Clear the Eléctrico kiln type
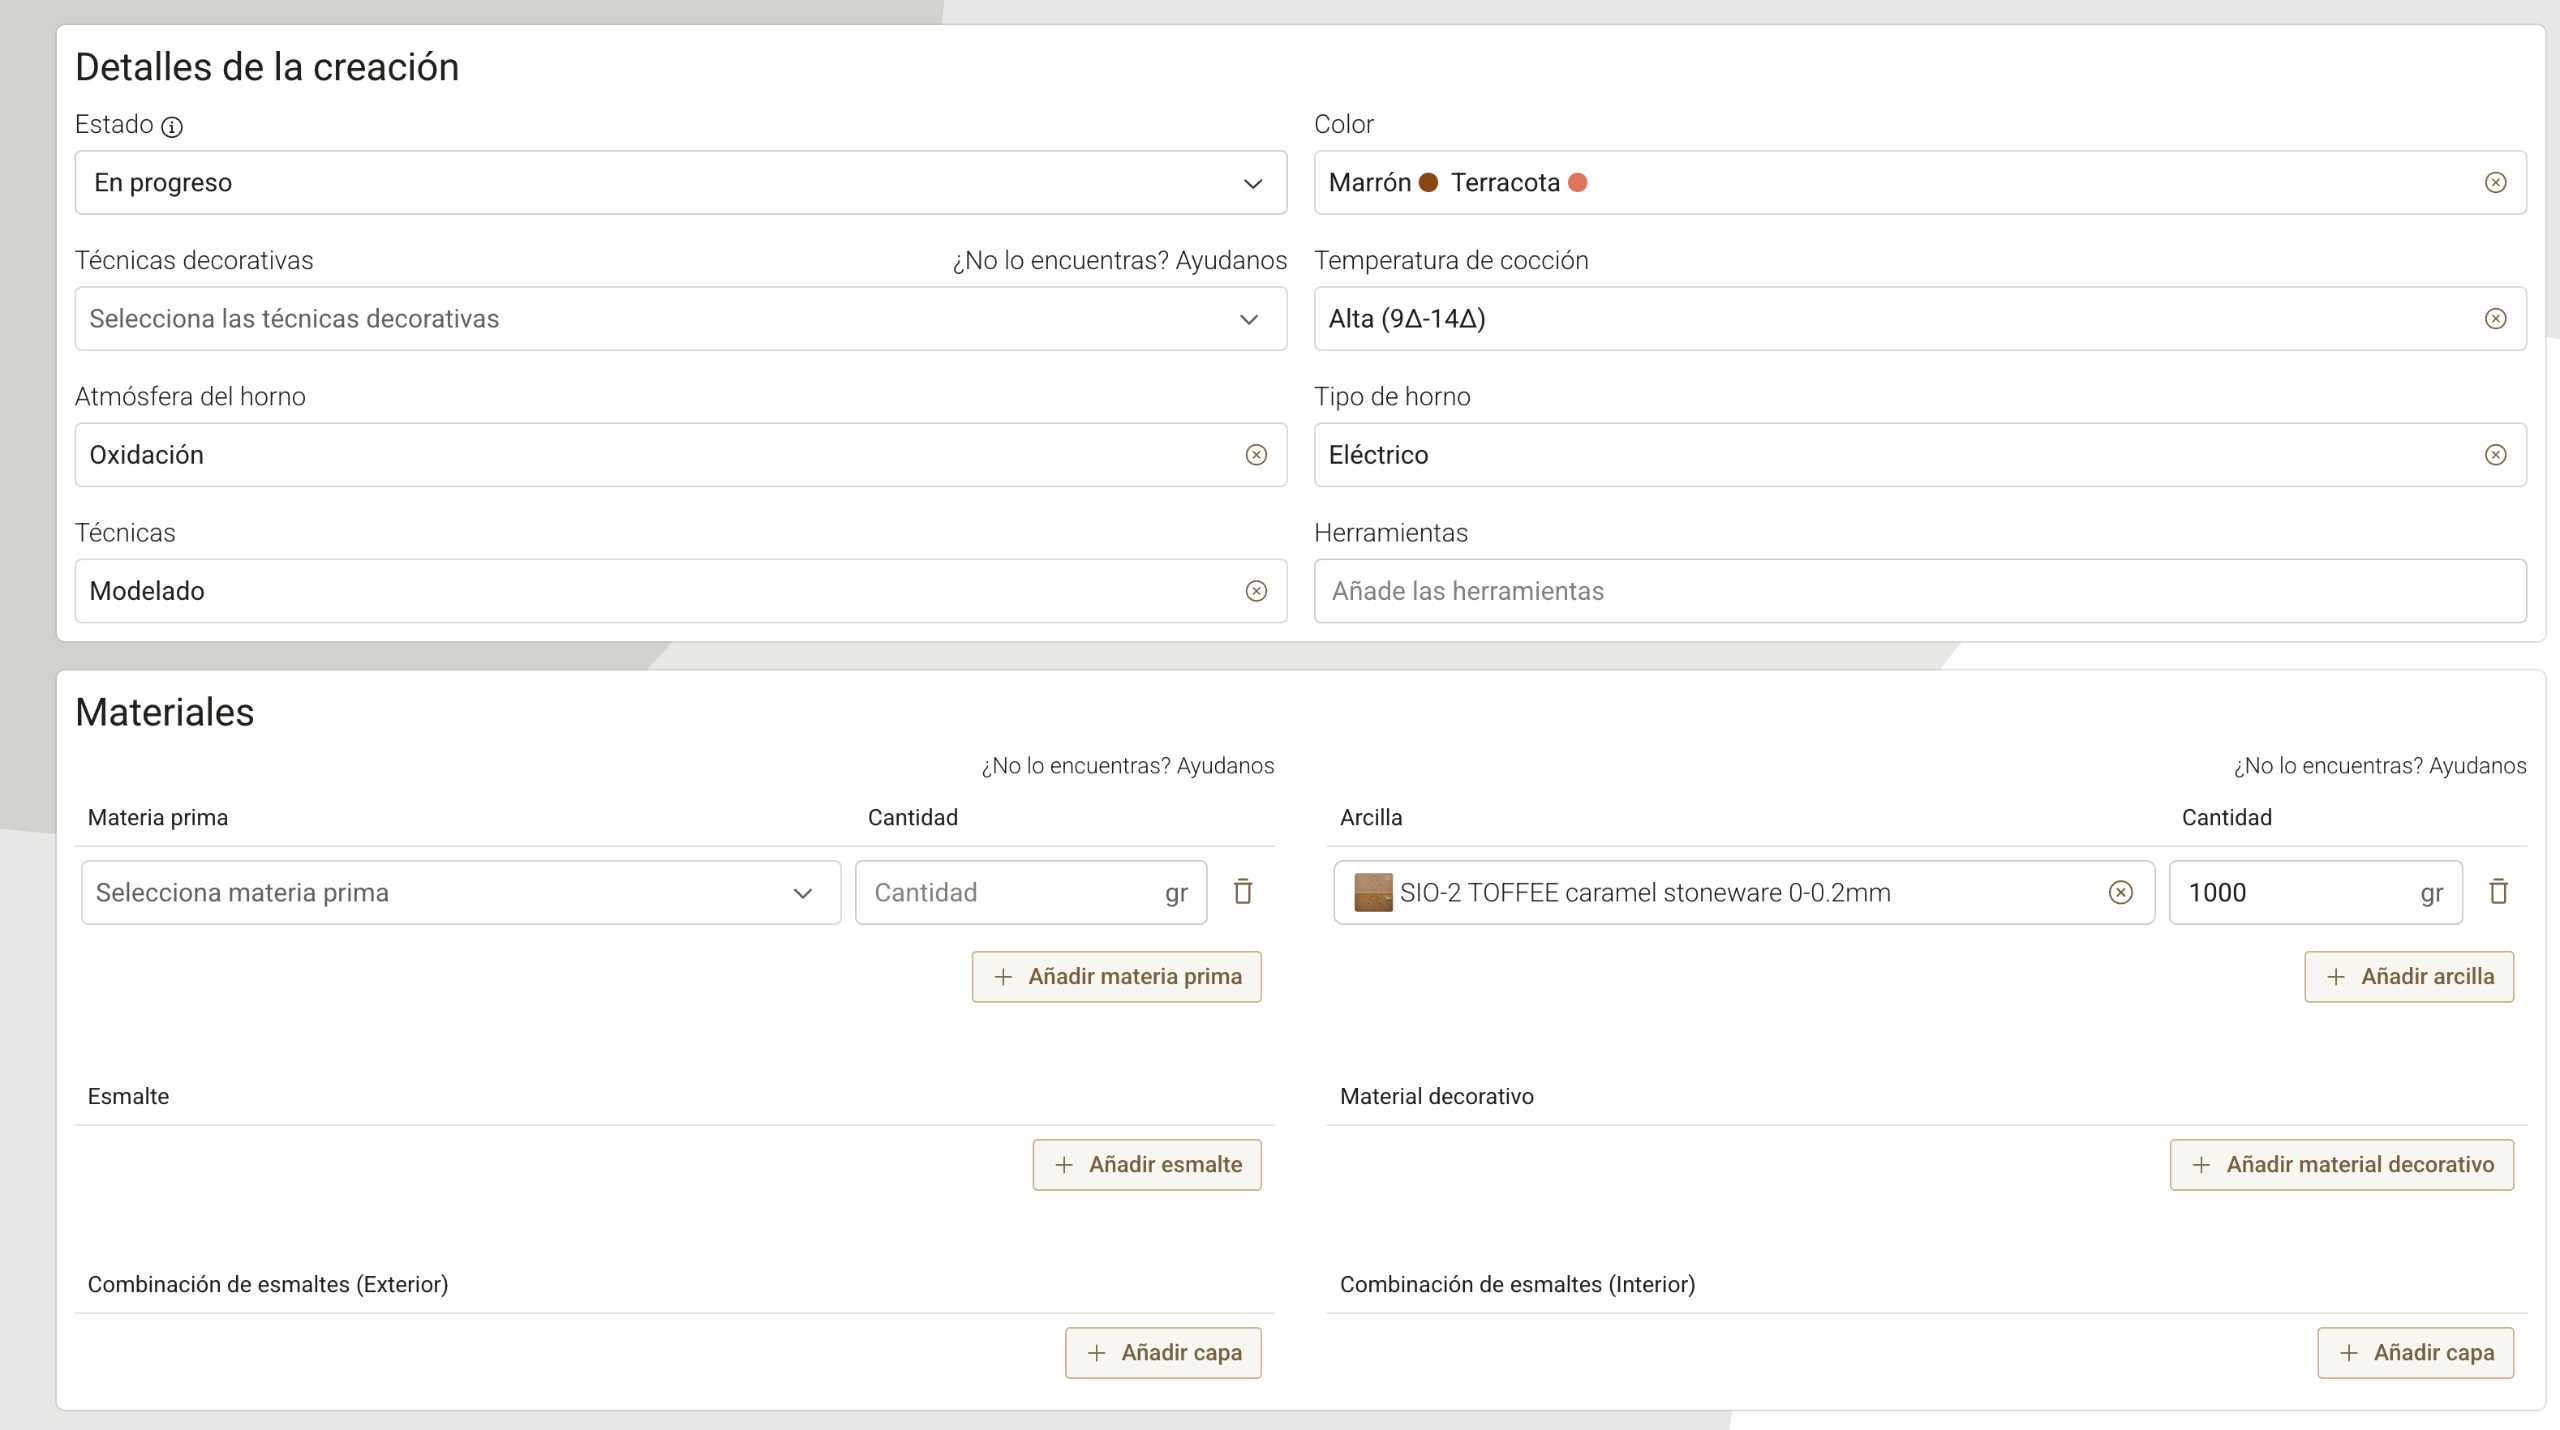 pos(2495,455)
